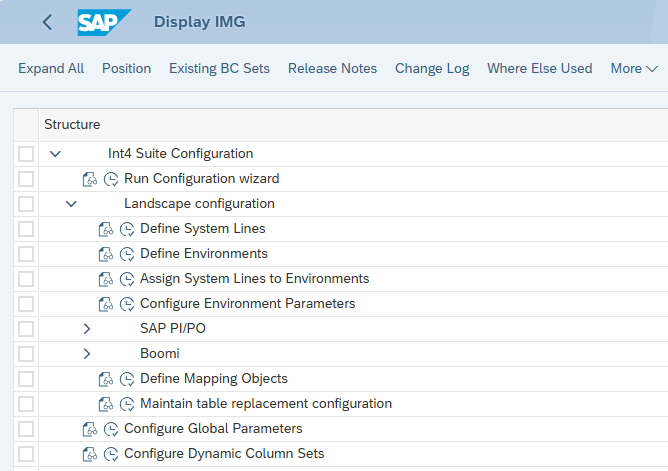Open documentation icon for Configure Environment Parameters
668x471 pixels.
pyautogui.click(x=106, y=304)
